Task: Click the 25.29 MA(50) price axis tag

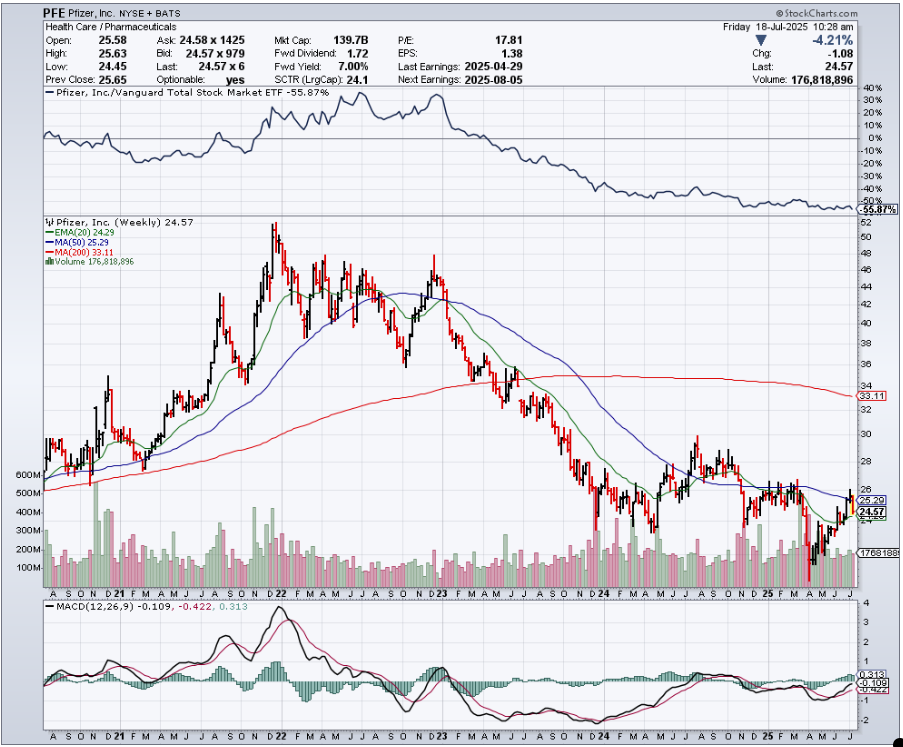Action: tap(872, 500)
